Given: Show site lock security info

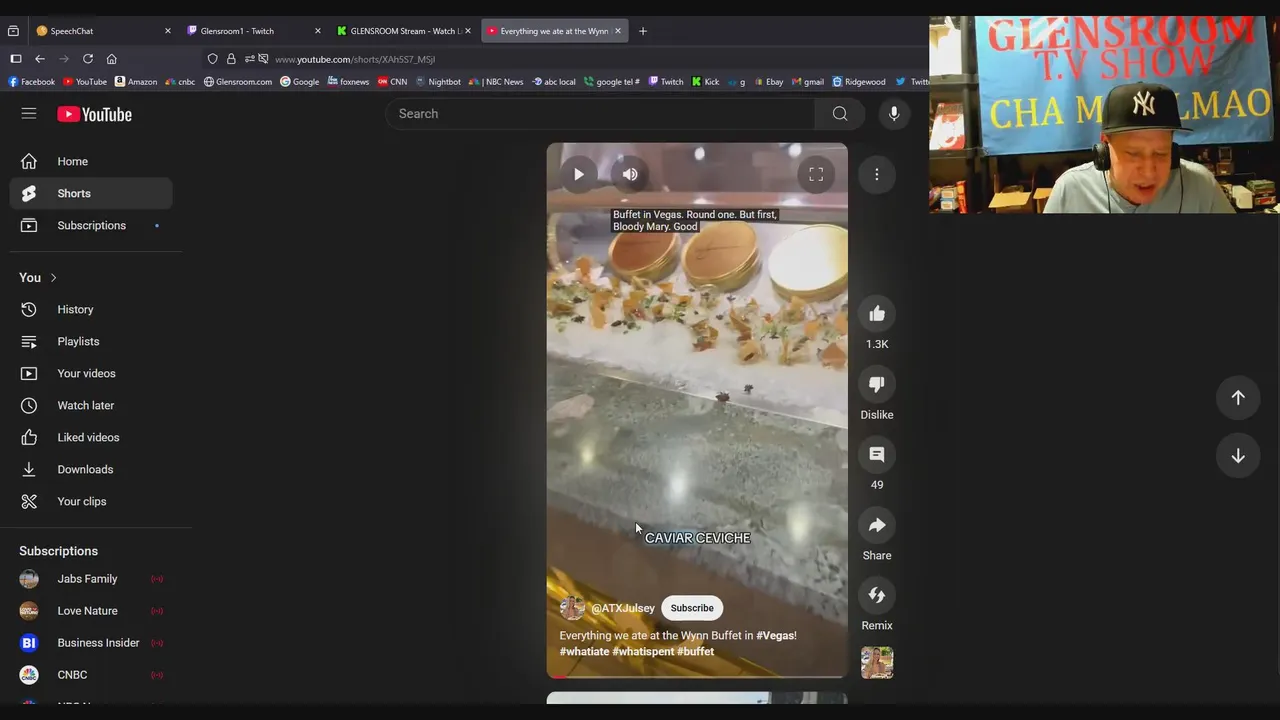Looking at the screenshot, I should [x=231, y=59].
